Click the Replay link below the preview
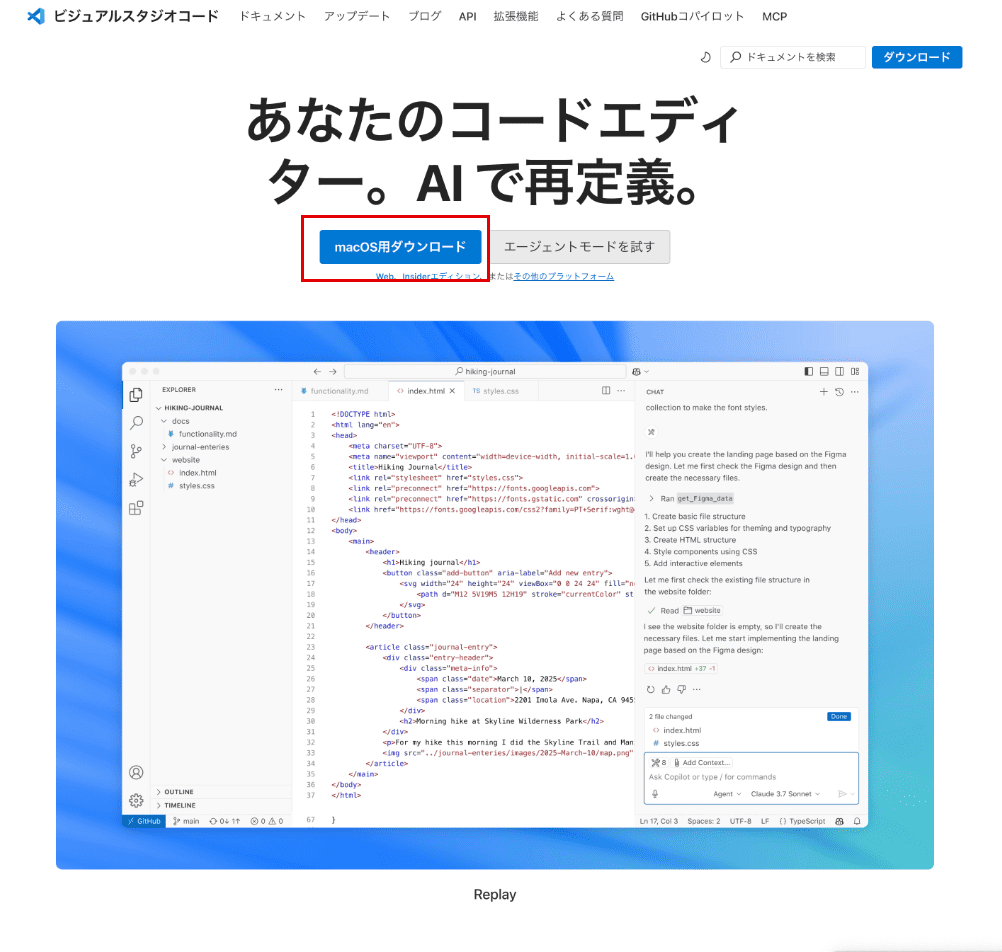 (495, 894)
